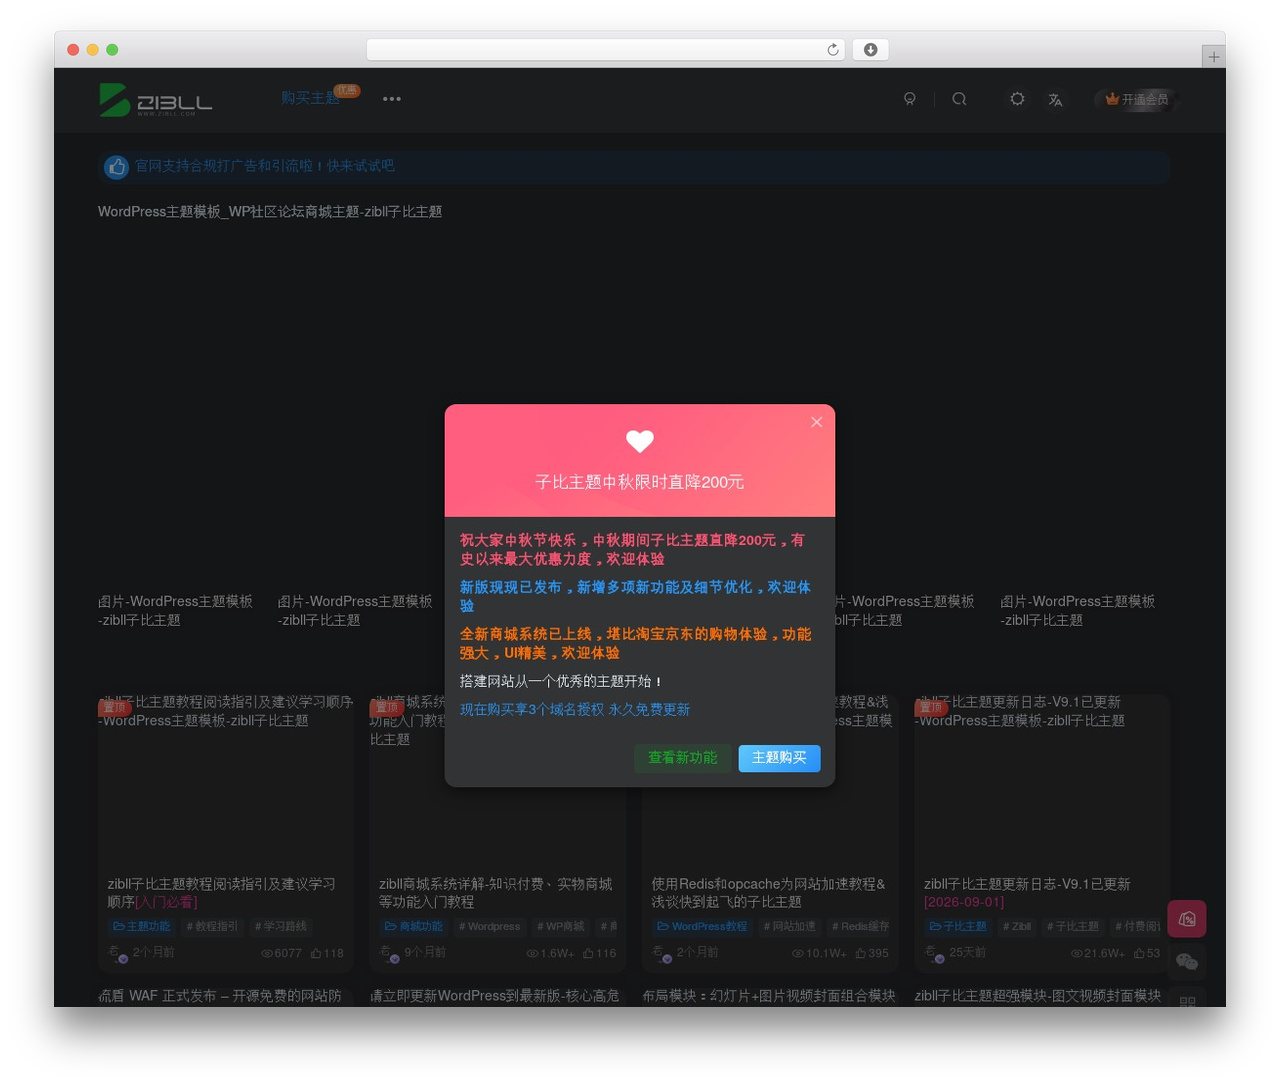Open article zibll子比主题更新日志-V9.1已更新 title
The width and height of the screenshot is (1280, 1084).
(x=1027, y=893)
